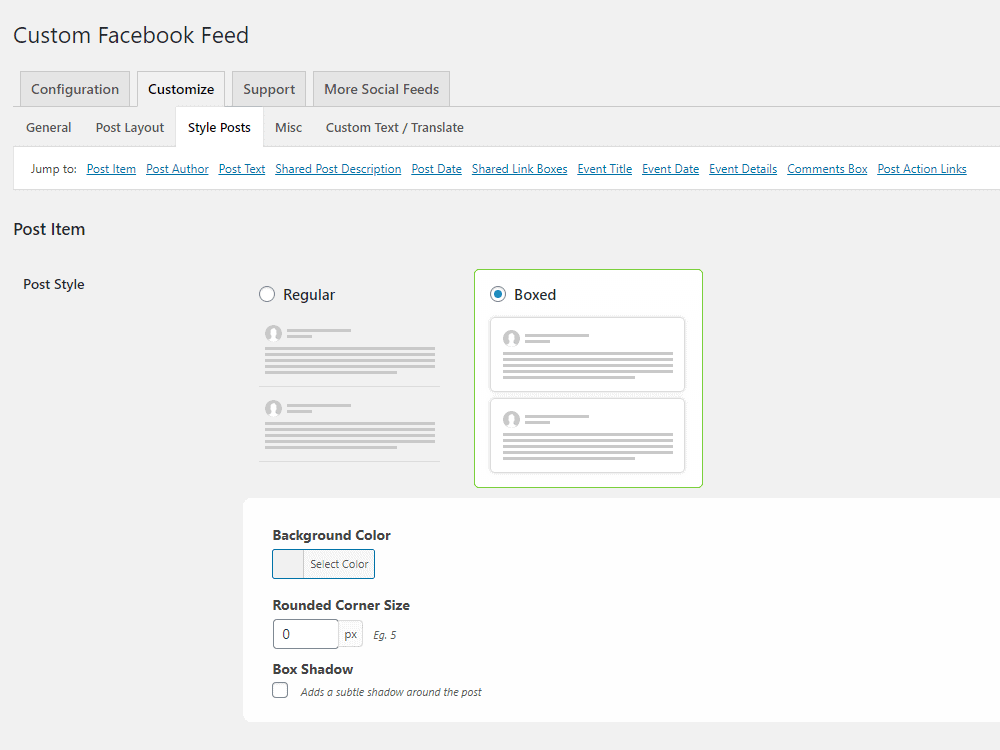Enable the Box Shadow checkbox
The image size is (1000, 750).
click(x=280, y=690)
